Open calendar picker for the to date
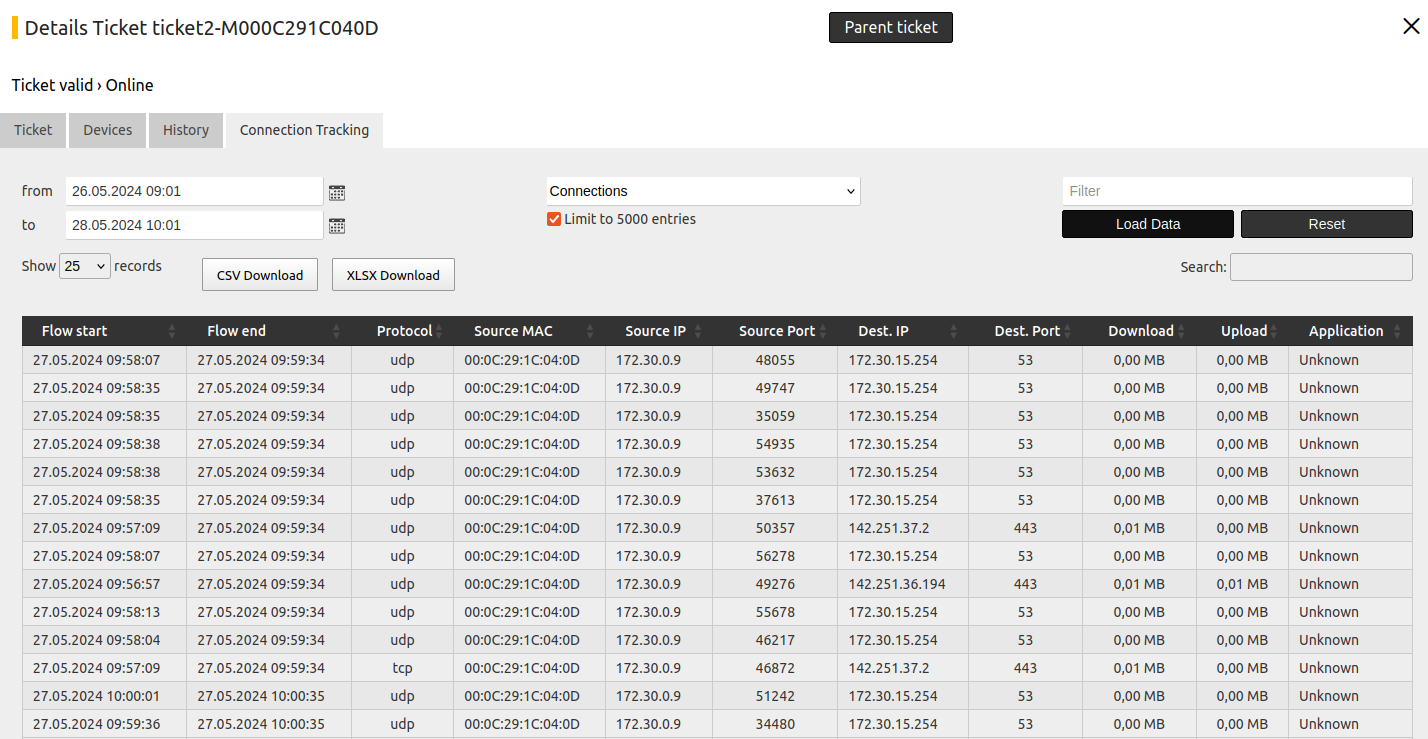 pyautogui.click(x=337, y=226)
